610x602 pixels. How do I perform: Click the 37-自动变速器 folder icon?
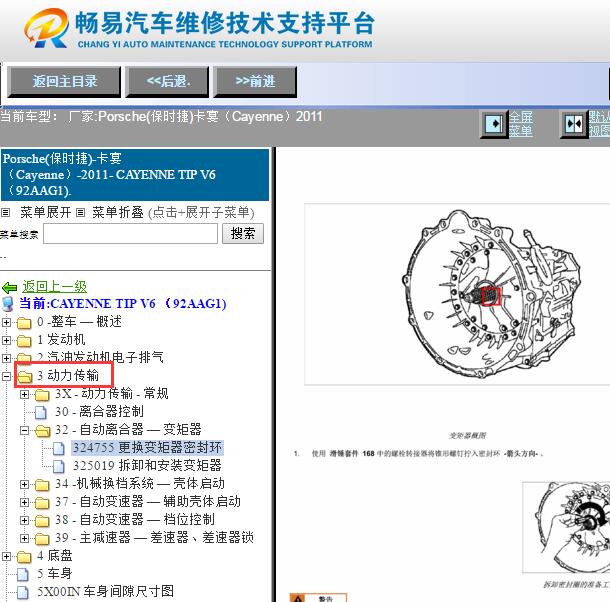pyautogui.click(x=42, y=503)
